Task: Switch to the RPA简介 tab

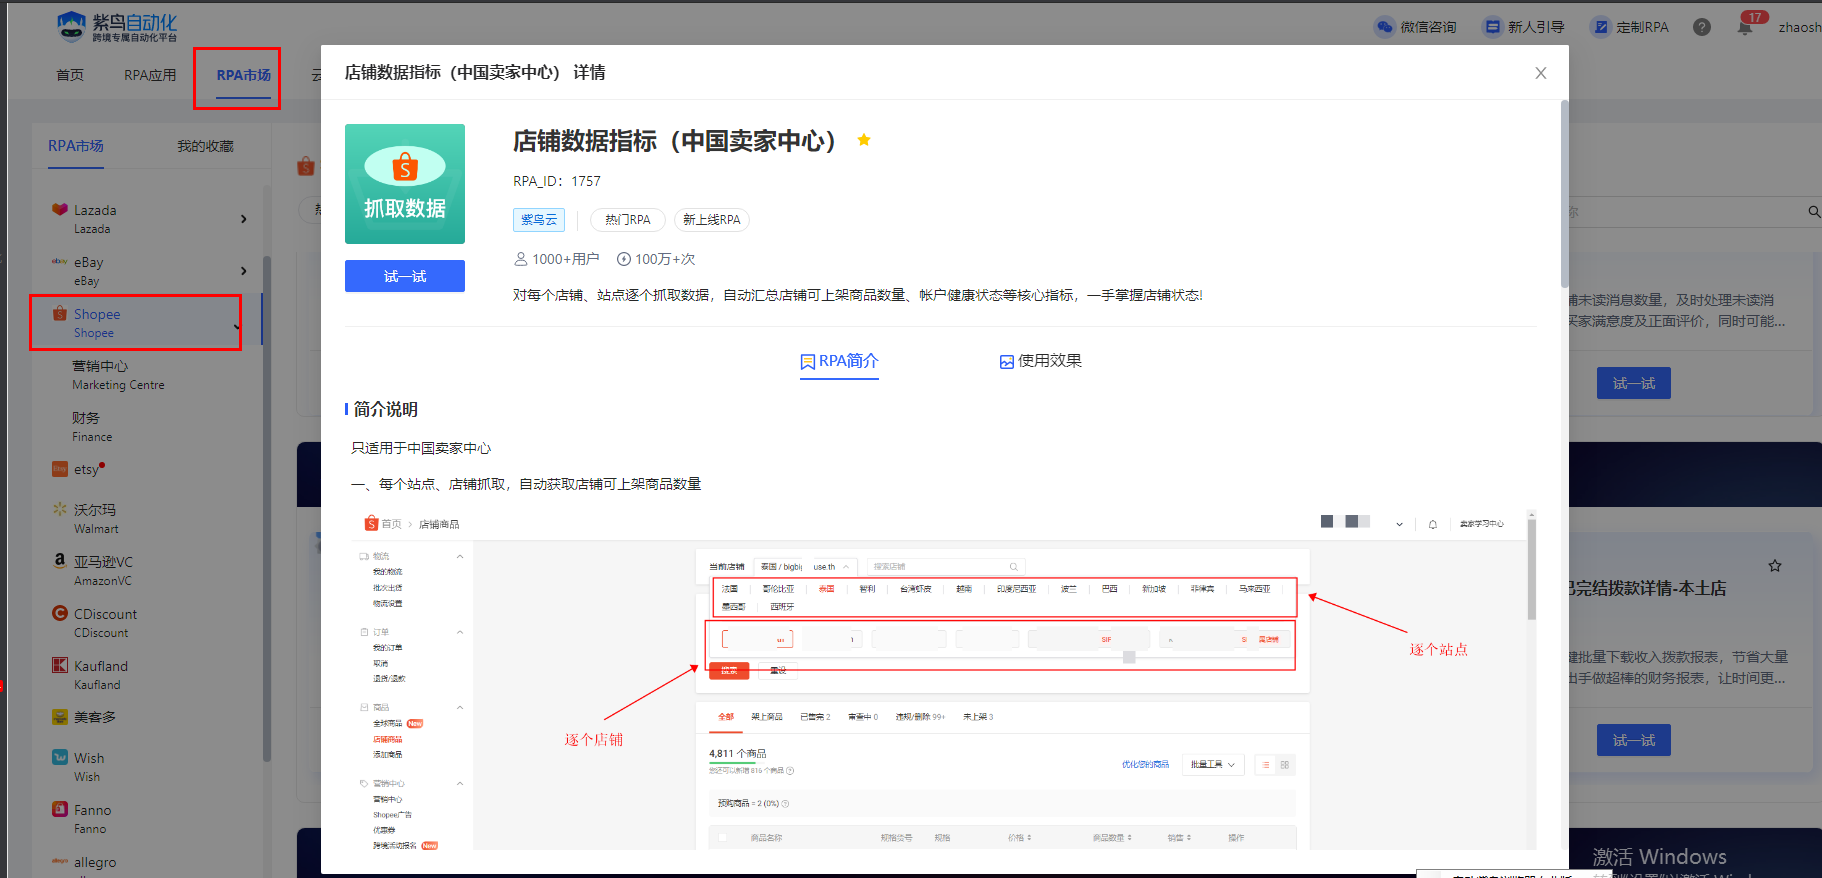Action: [x=839, y=361]
